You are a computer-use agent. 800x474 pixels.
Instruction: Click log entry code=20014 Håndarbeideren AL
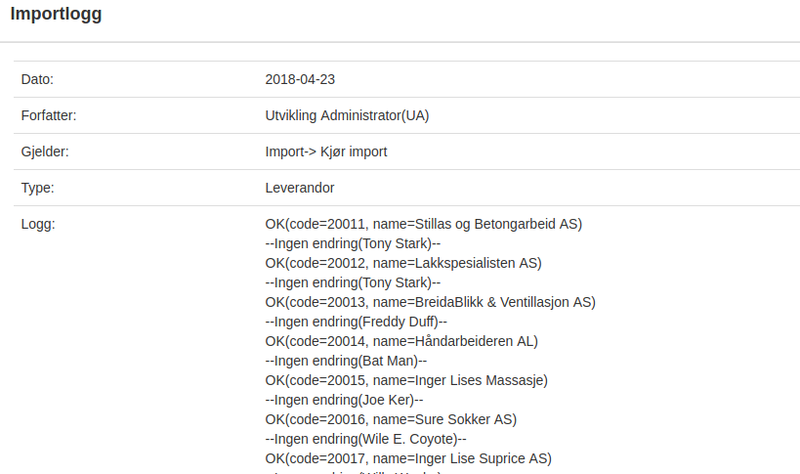coord(402,341)
